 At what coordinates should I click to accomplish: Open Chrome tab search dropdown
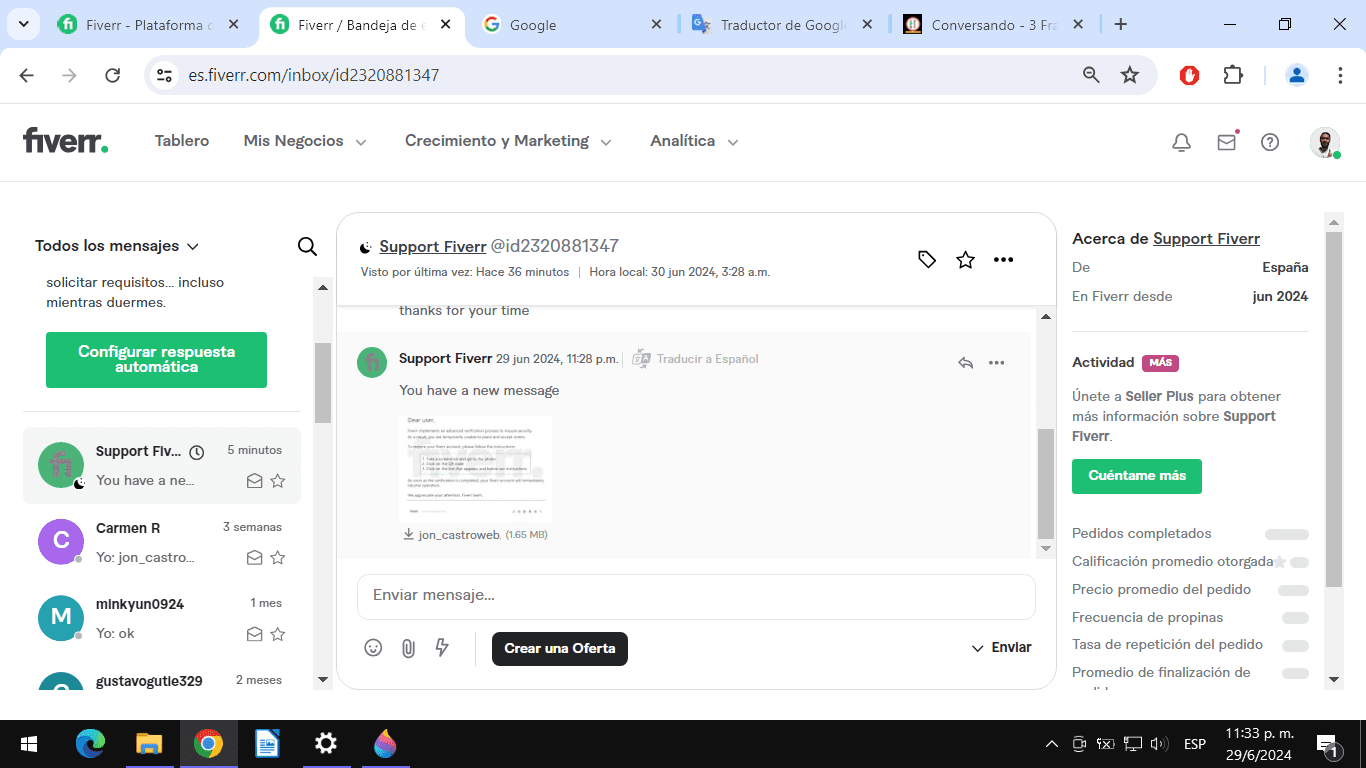click(x=23, y=24)
